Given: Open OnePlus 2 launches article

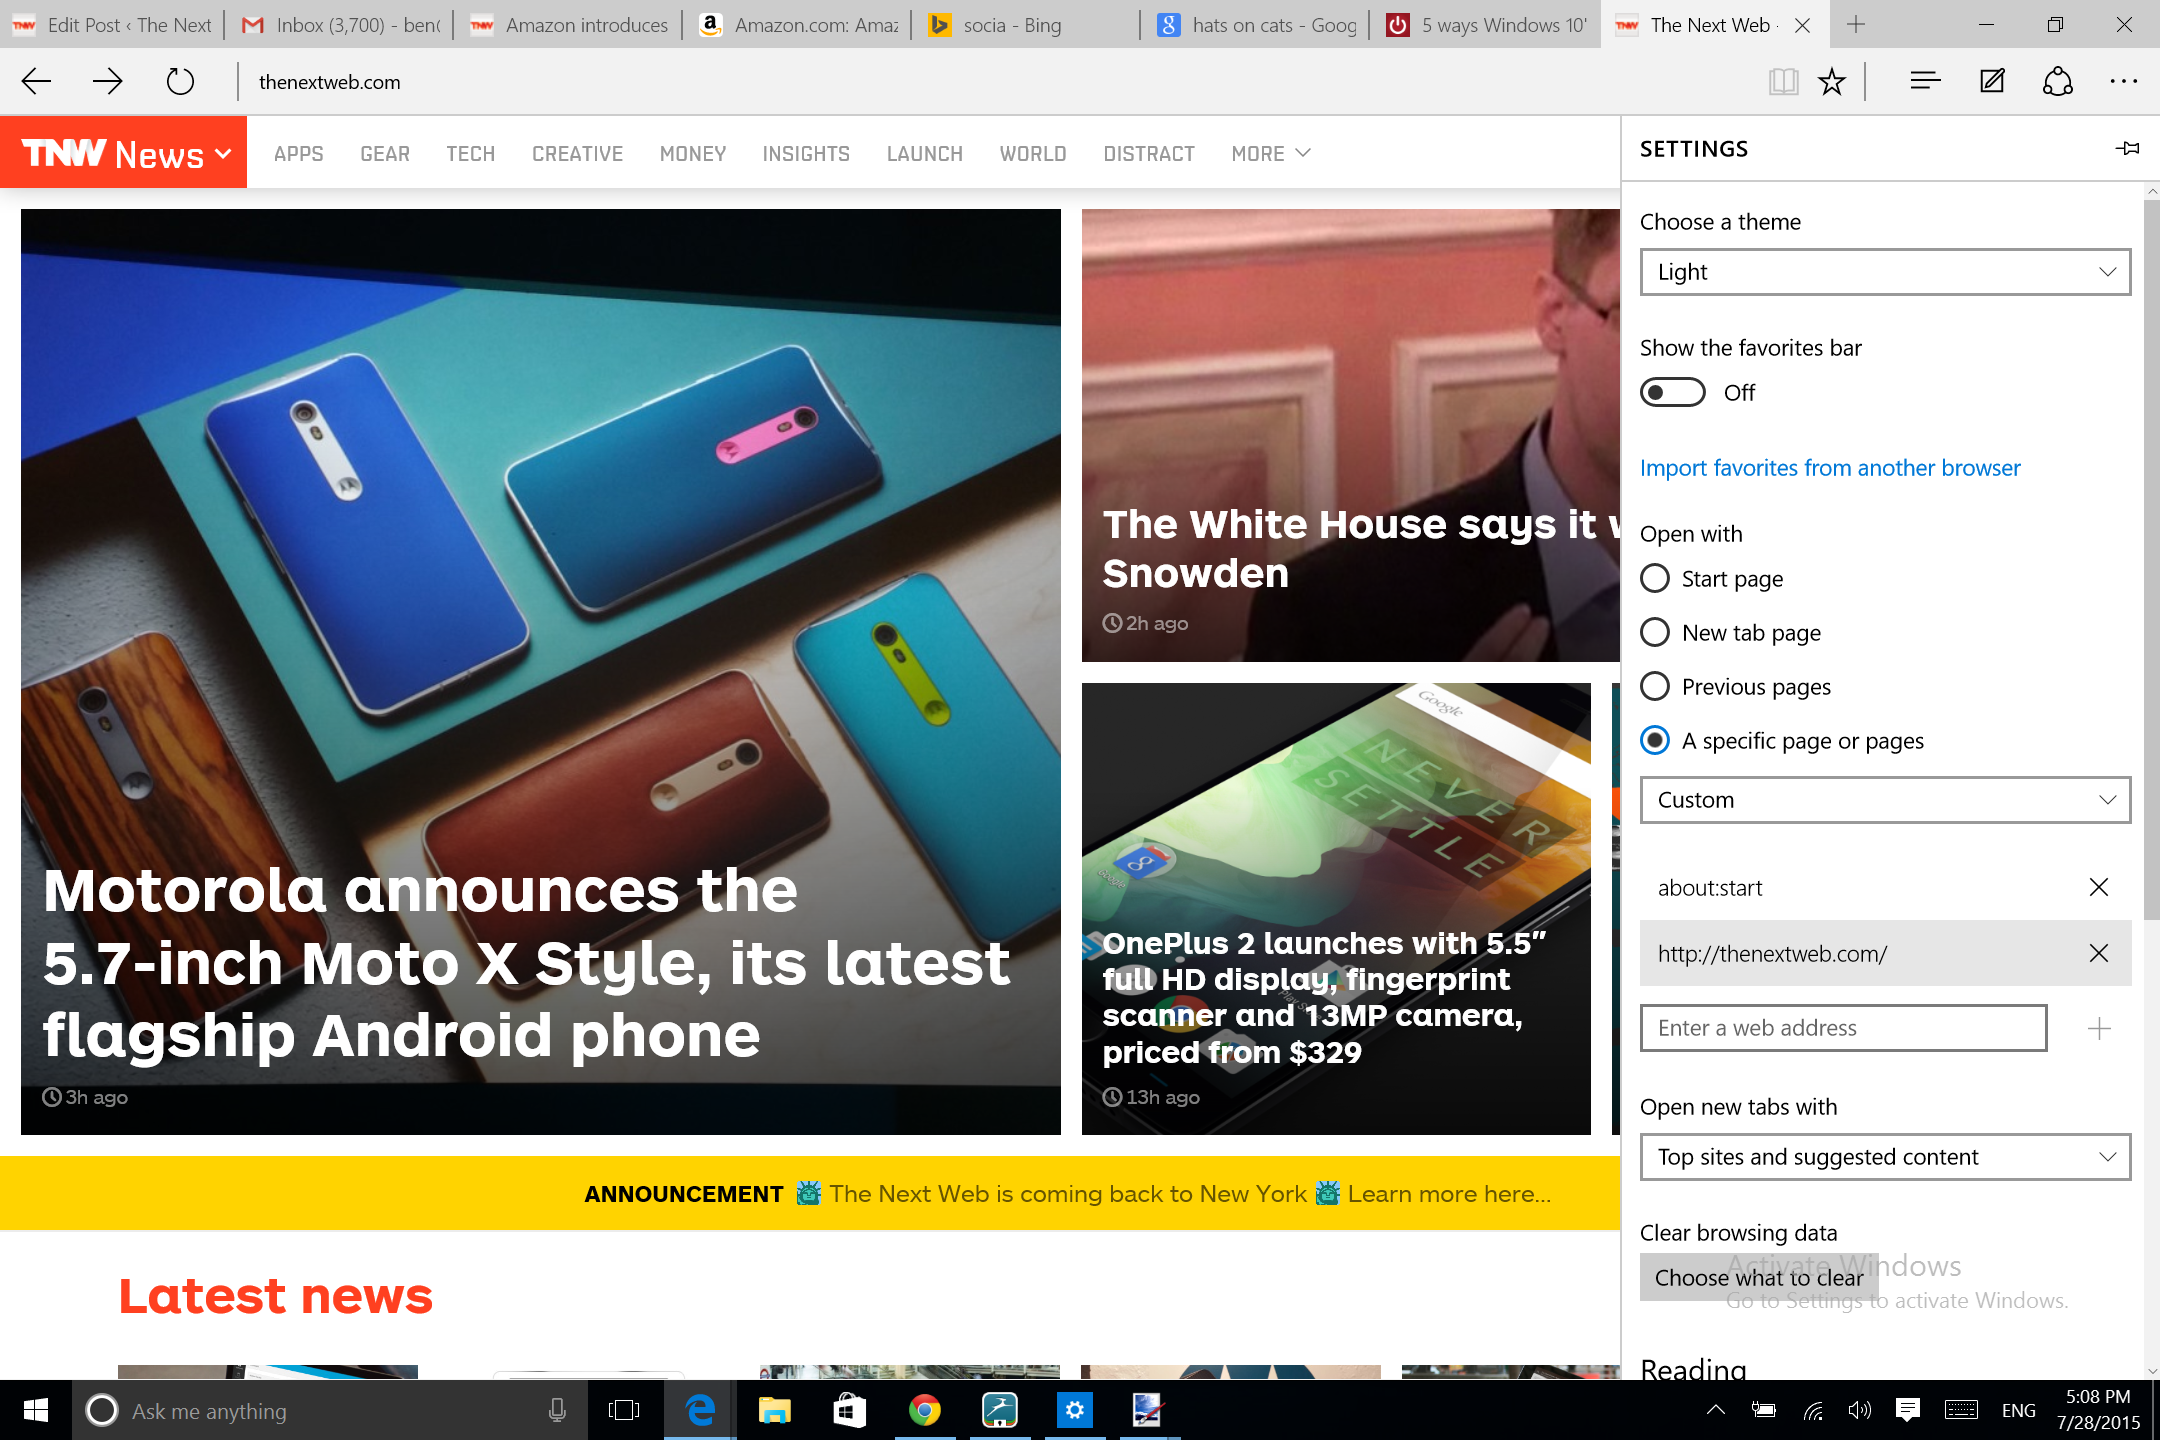Looking at the screenshot, I should (x=1336, y=909).
